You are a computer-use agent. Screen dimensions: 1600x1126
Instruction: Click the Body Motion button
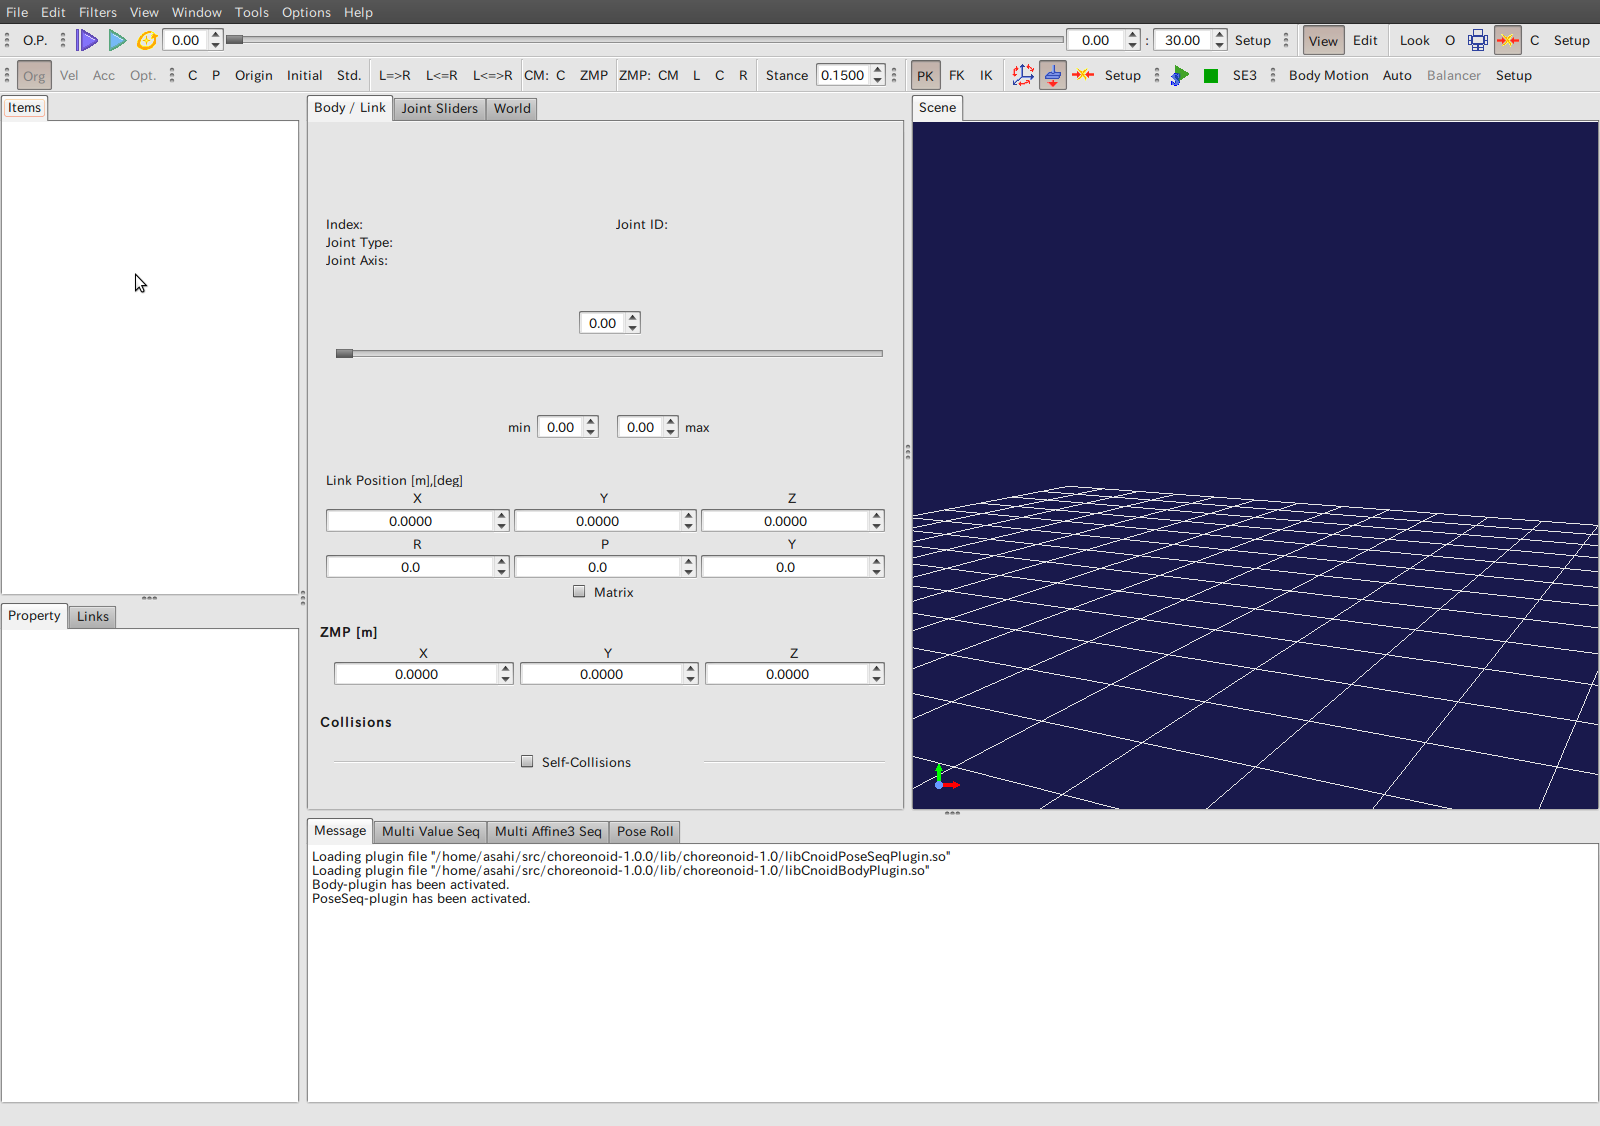coord(1328,76)
